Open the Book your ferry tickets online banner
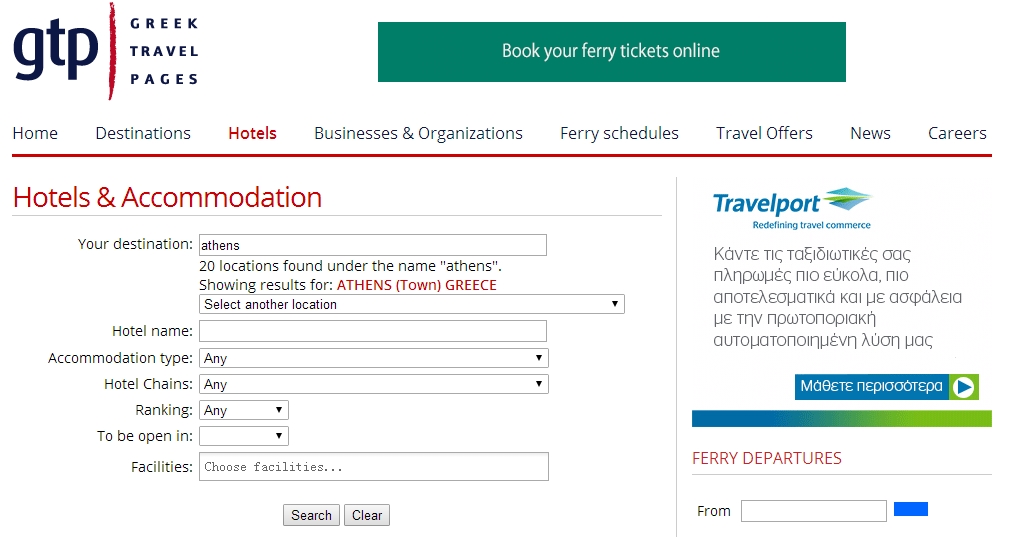1020x537 pixels. [x=611, y=52]
